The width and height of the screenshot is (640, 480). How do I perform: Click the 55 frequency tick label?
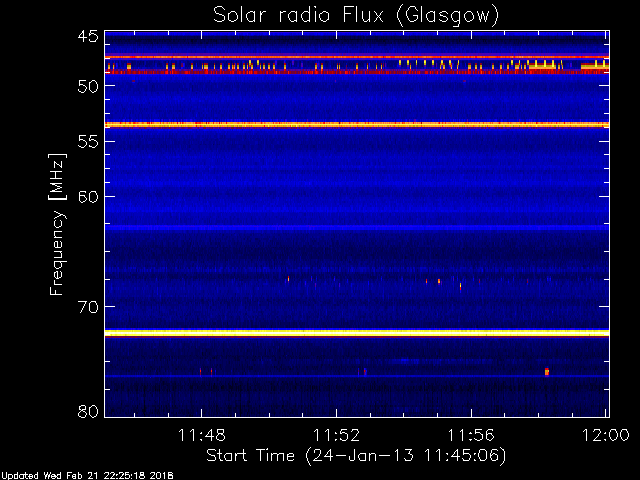88,142
